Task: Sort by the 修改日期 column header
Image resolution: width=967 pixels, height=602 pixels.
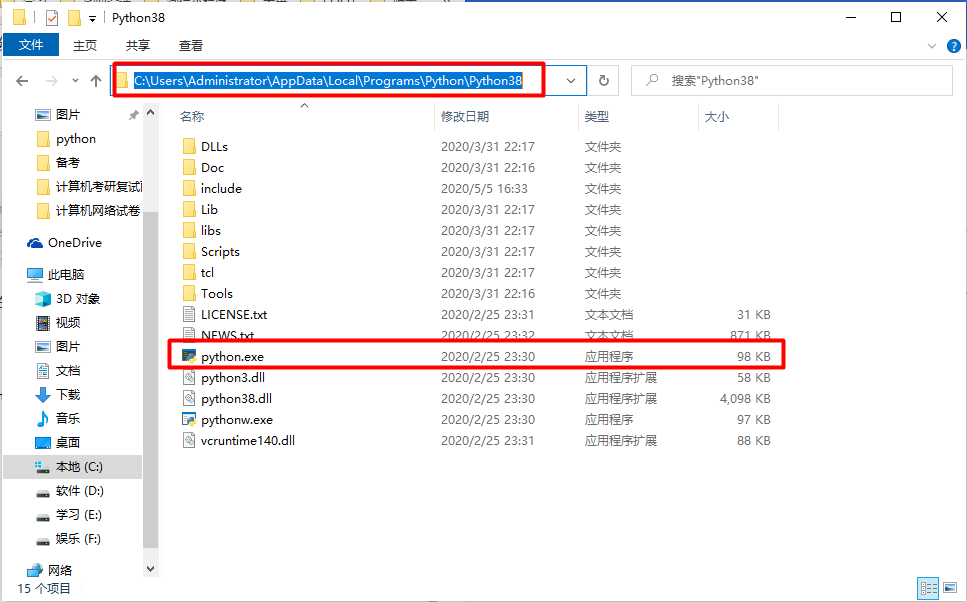Action: pos(465,117)
